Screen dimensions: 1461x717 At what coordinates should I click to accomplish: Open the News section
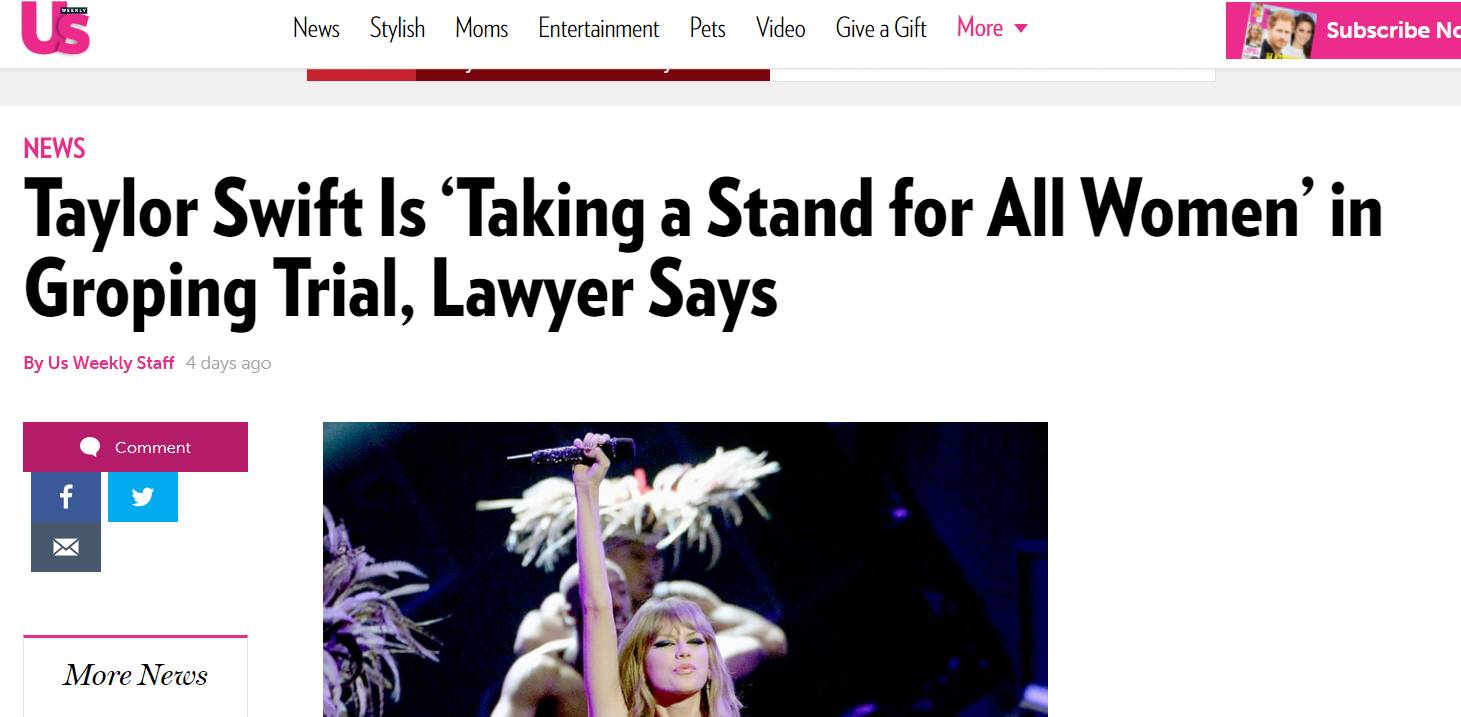(x=316, y=28)
